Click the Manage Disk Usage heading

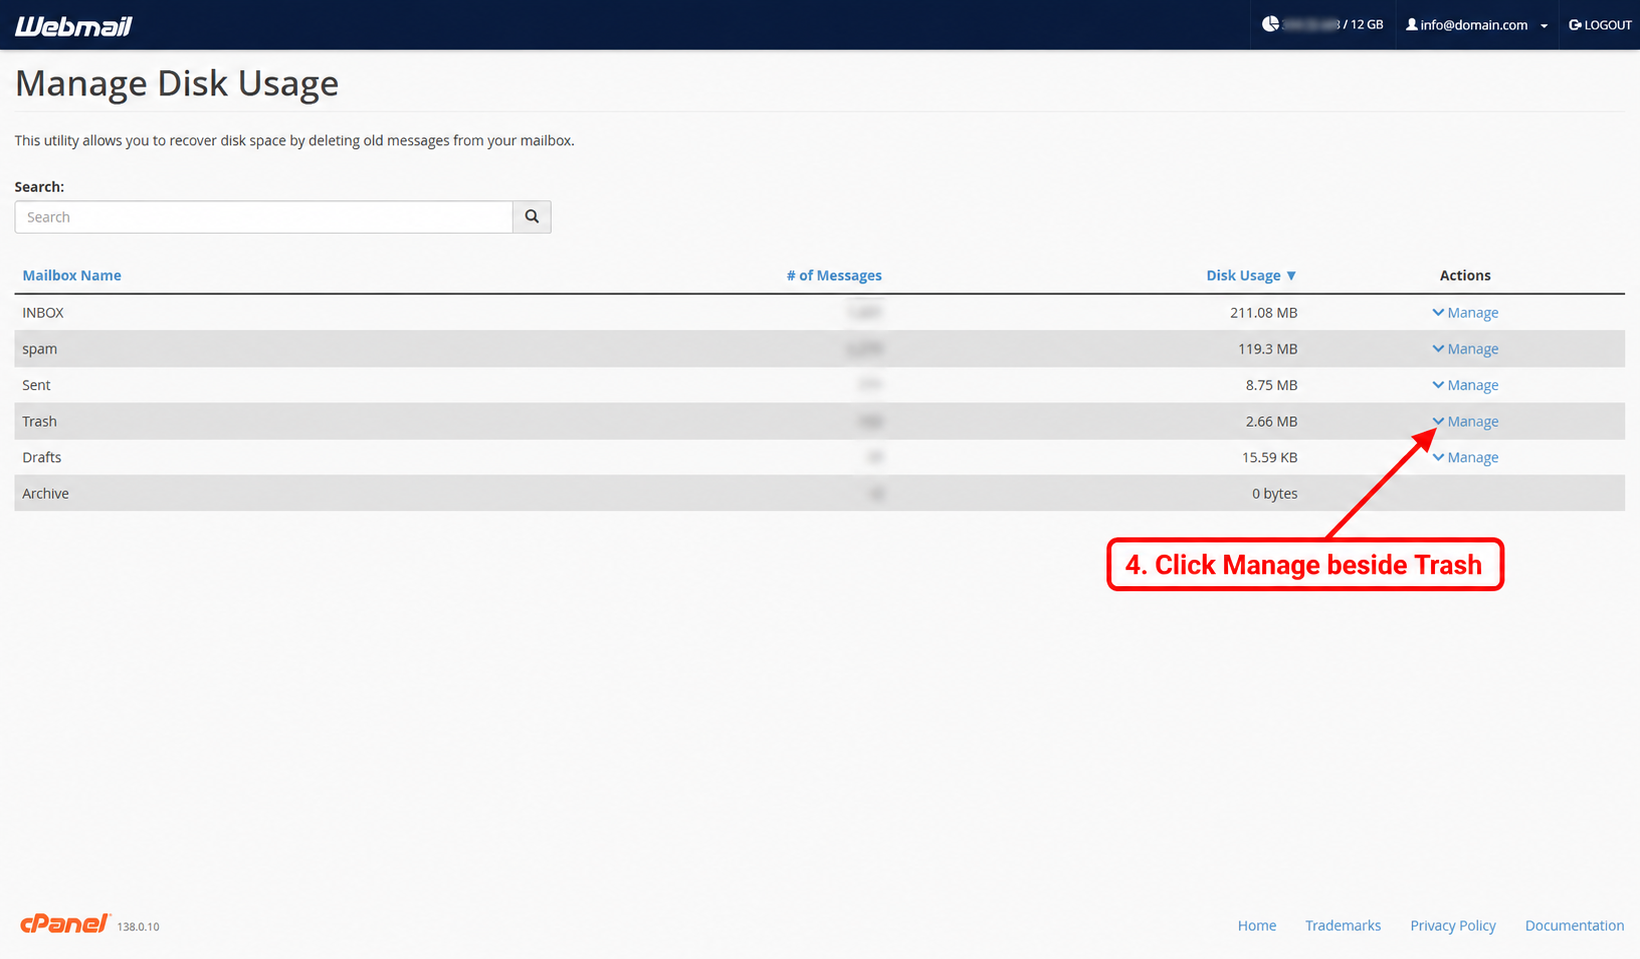click(x=177, y=84)
